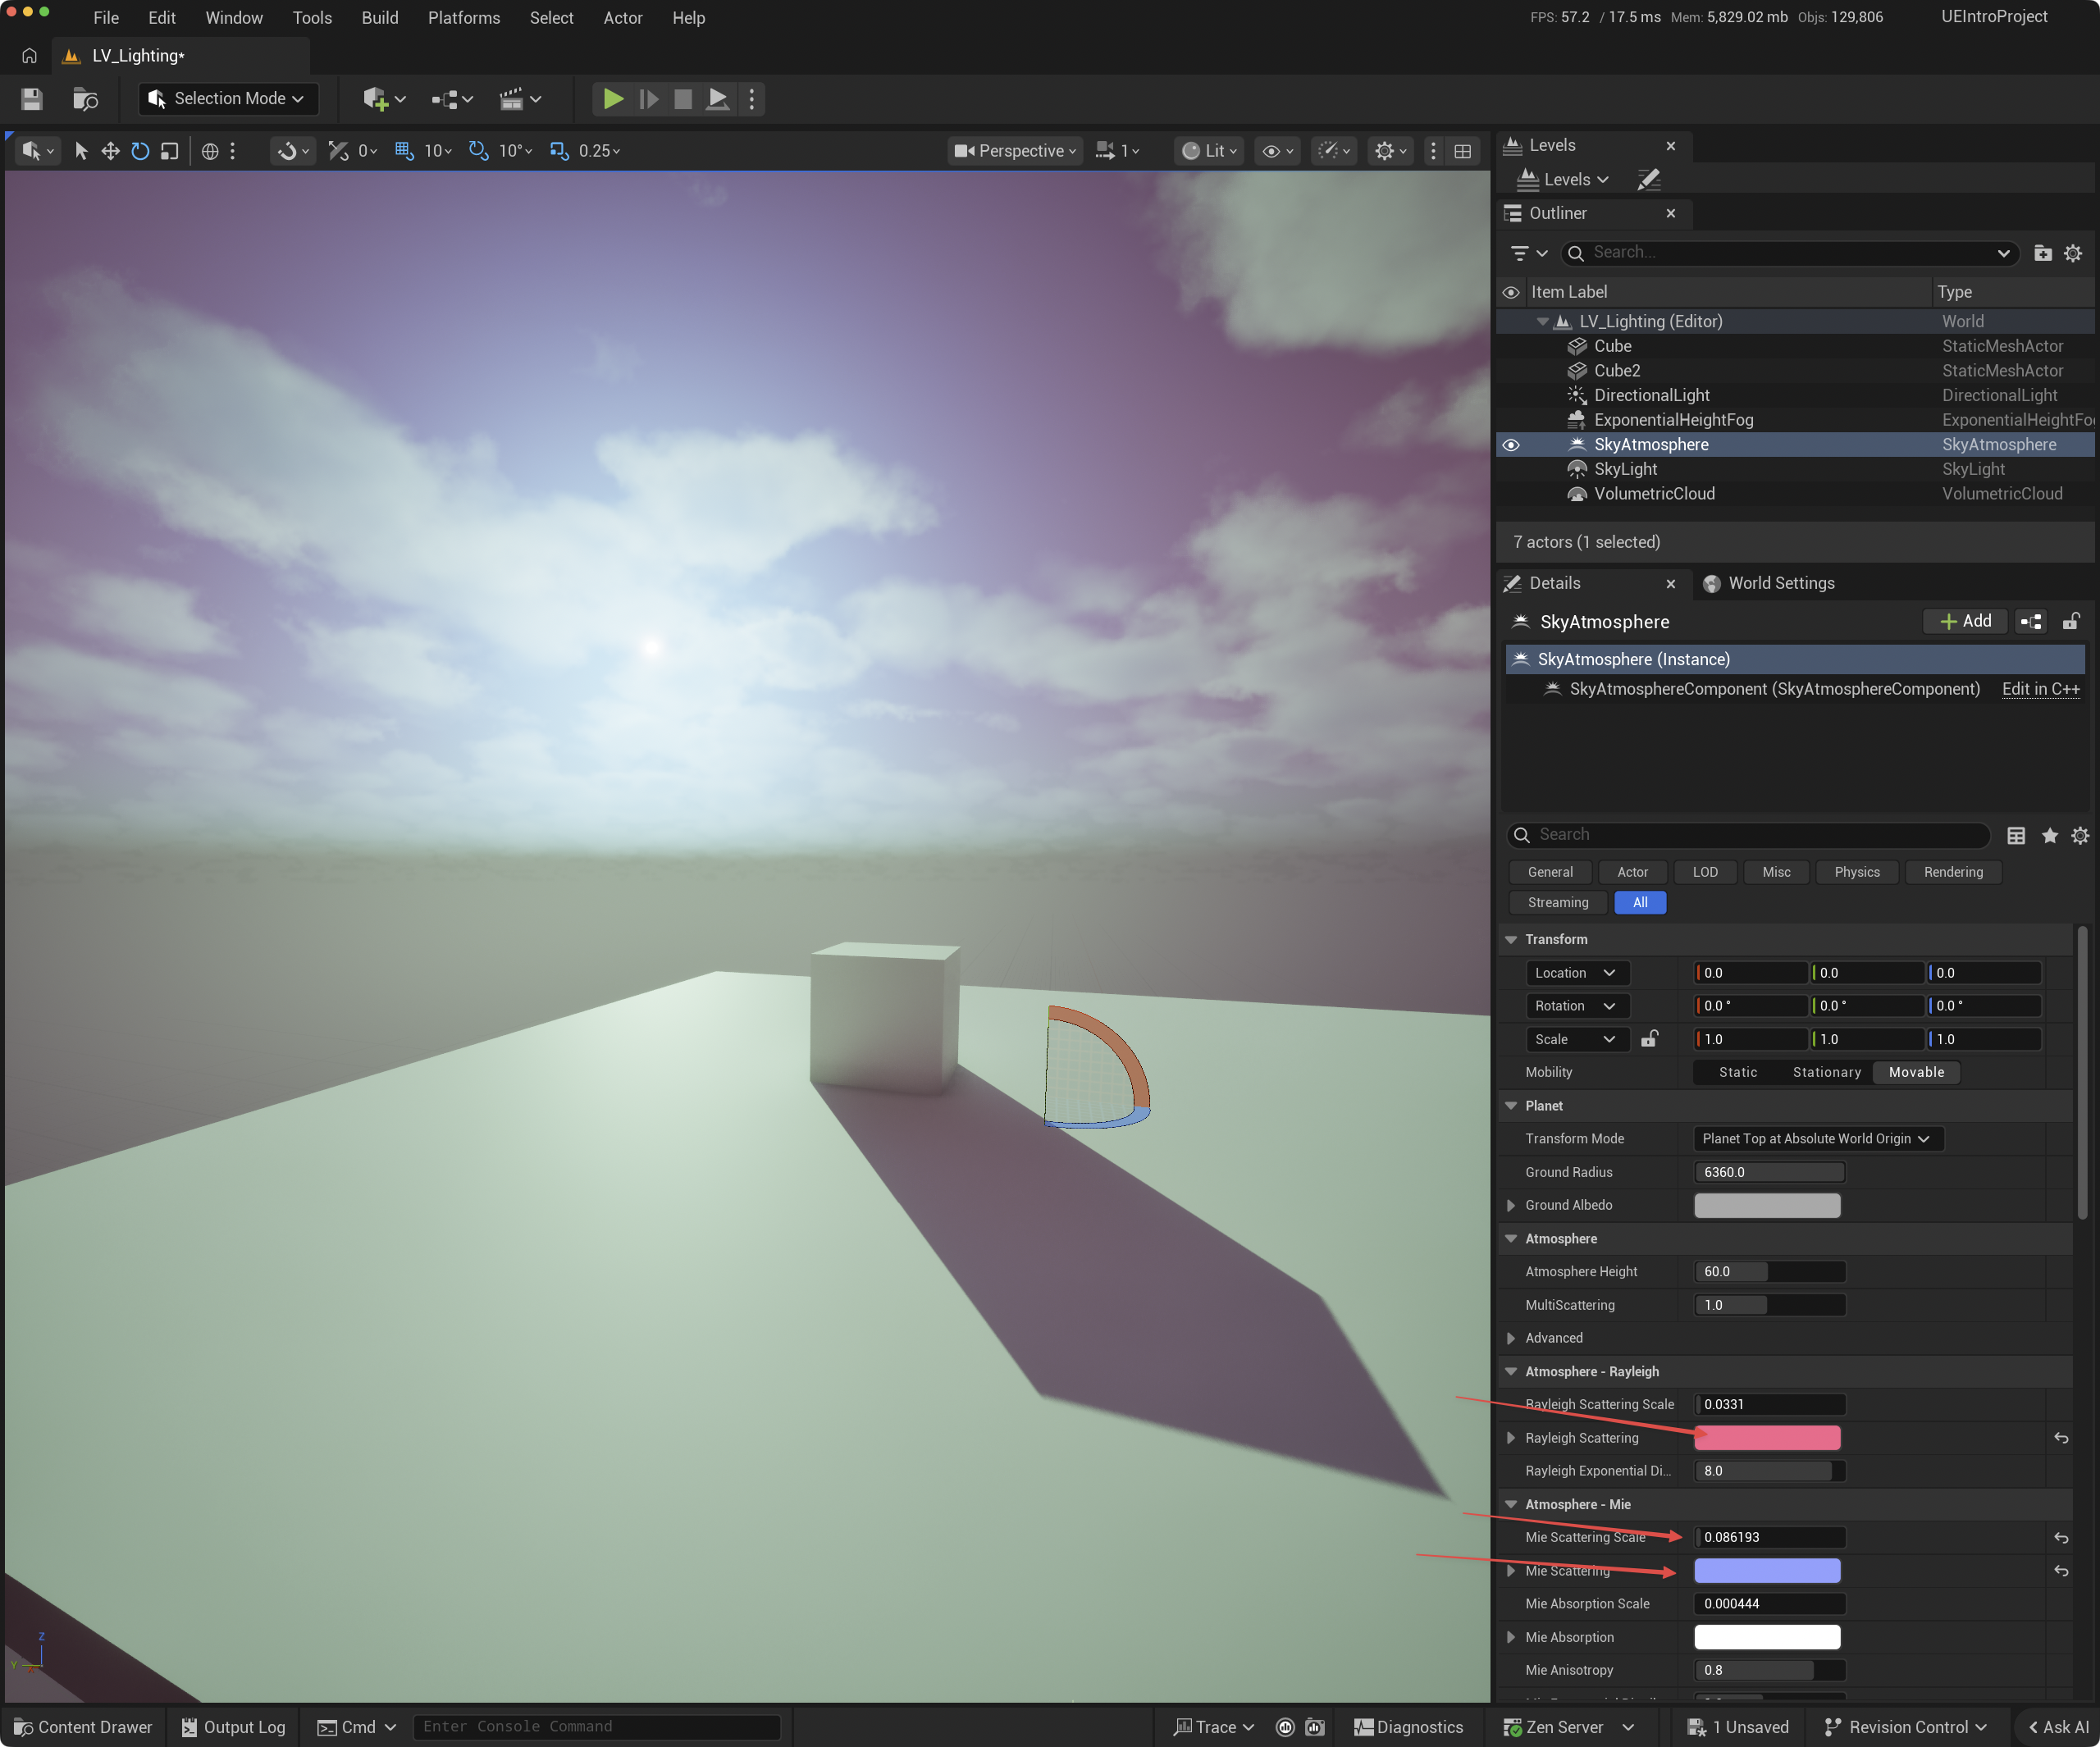Collapse the LV_Lighting (Editor) tree

tap(1543, 321)
